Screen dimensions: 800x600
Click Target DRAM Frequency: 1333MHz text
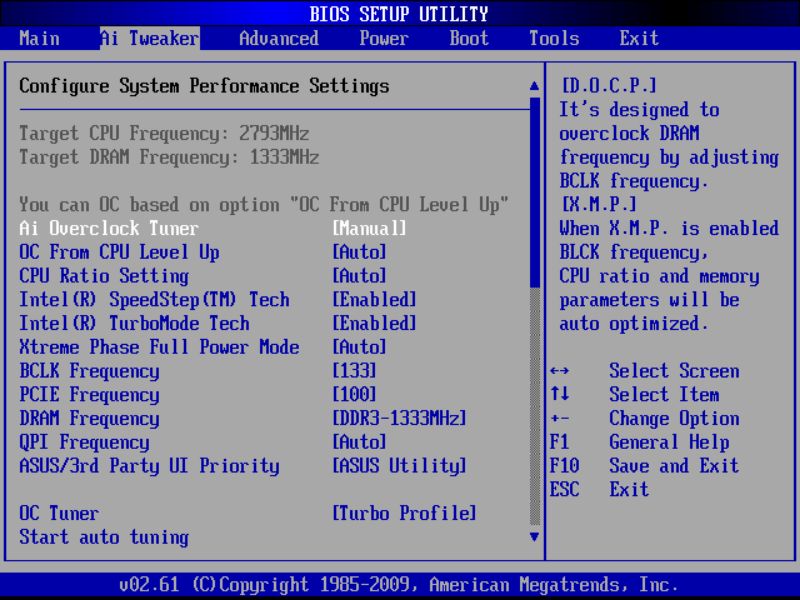tap(169, 157)
